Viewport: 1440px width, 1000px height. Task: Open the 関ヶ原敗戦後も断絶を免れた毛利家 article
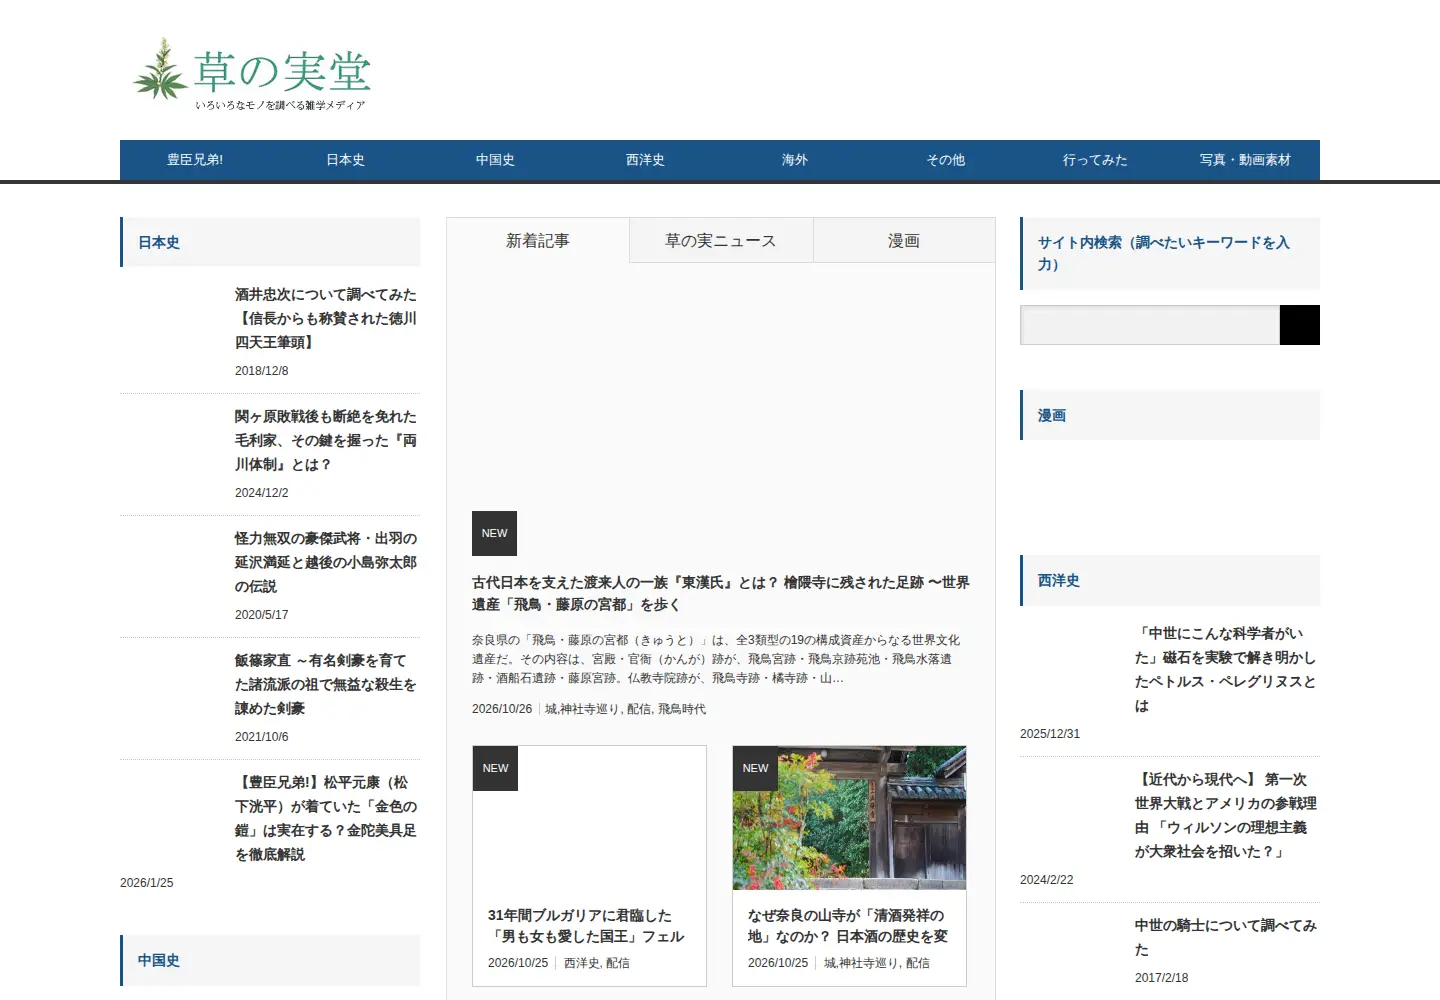pos(326,440)
